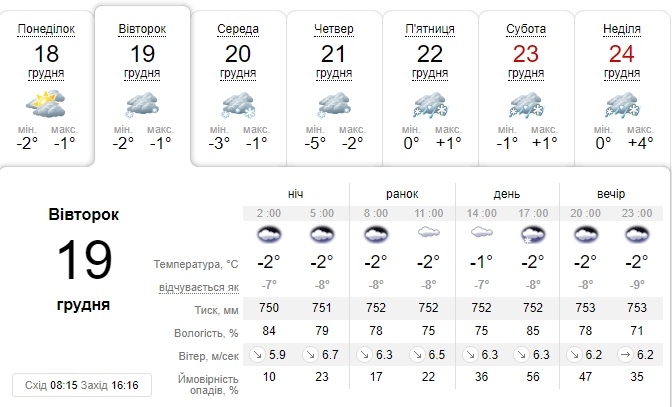Image resolution: width=672 pixels, height=407 pixels.
Task: Click the 14:00 cloud icon
Action: pyautogui.click(x=482, y=232)
